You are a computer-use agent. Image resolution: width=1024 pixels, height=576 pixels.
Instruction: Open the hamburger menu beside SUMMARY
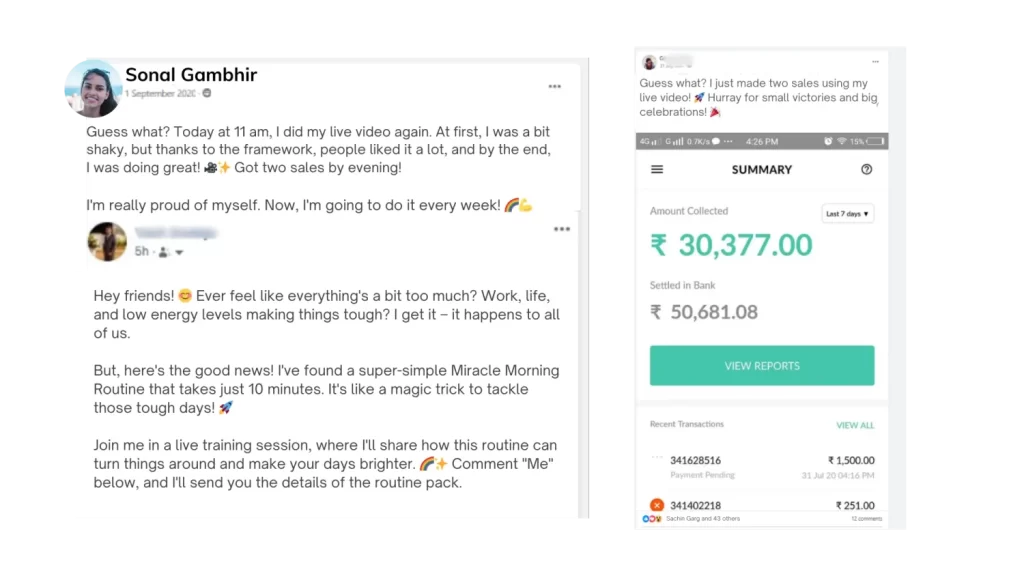657,169
